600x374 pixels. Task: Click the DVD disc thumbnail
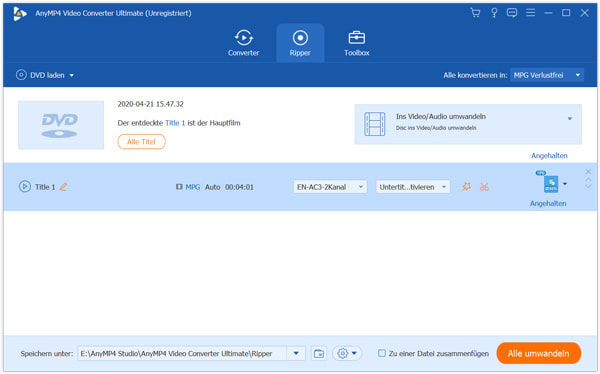[61, 125]
